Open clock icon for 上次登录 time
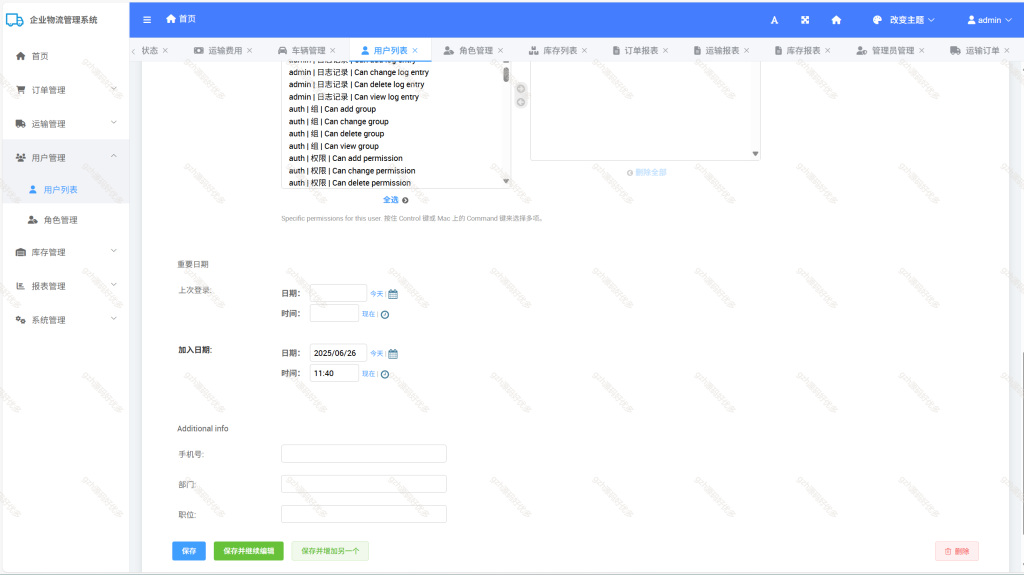Viewport: 1024px width, 575px height. tap(385, 314)
